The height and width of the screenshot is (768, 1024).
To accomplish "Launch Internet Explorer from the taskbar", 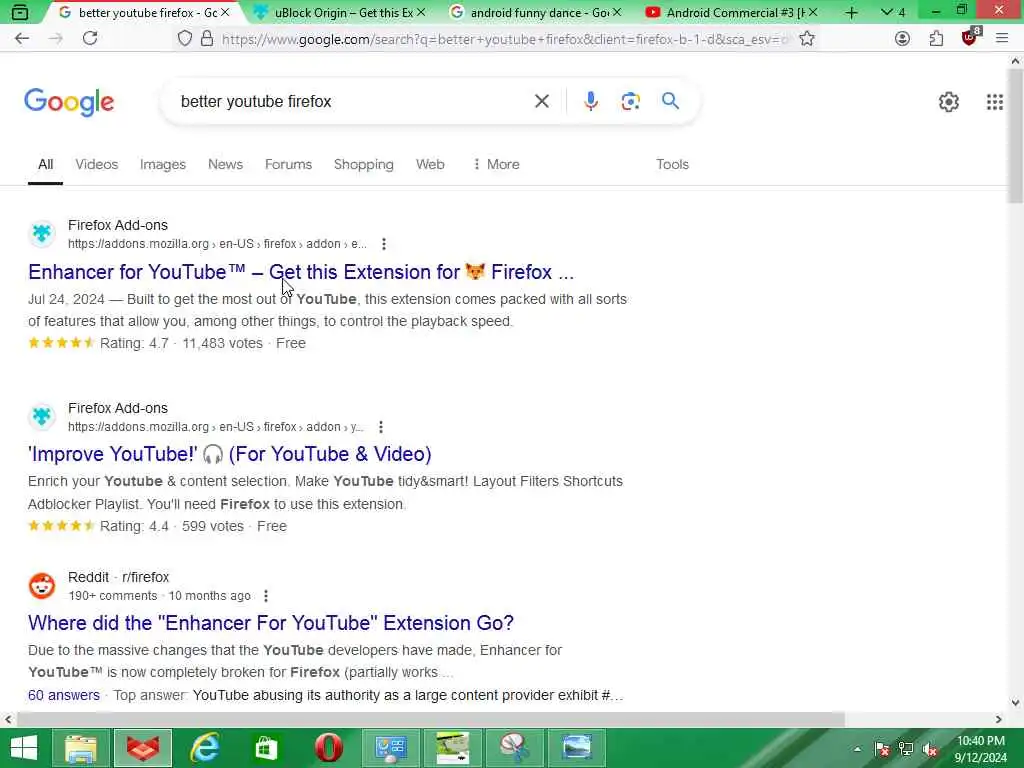I will (204, 748).
